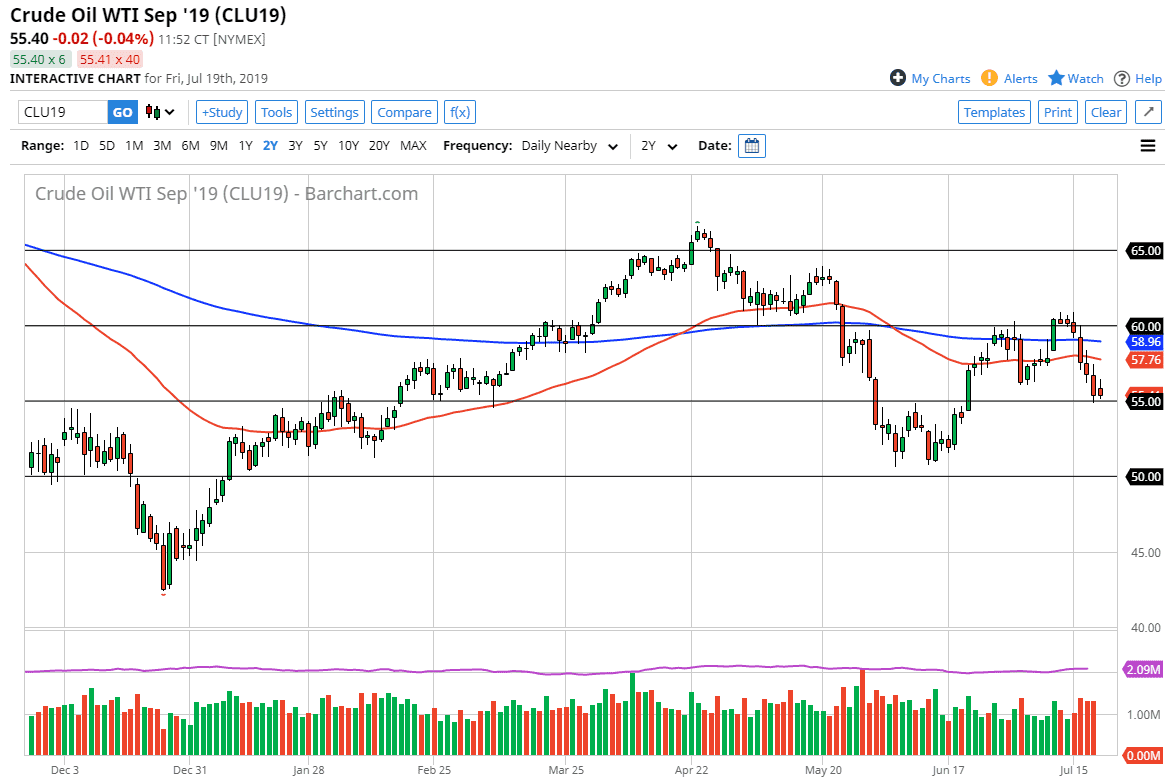
Task: Open the calendar date picker icon
Action: 752,146
